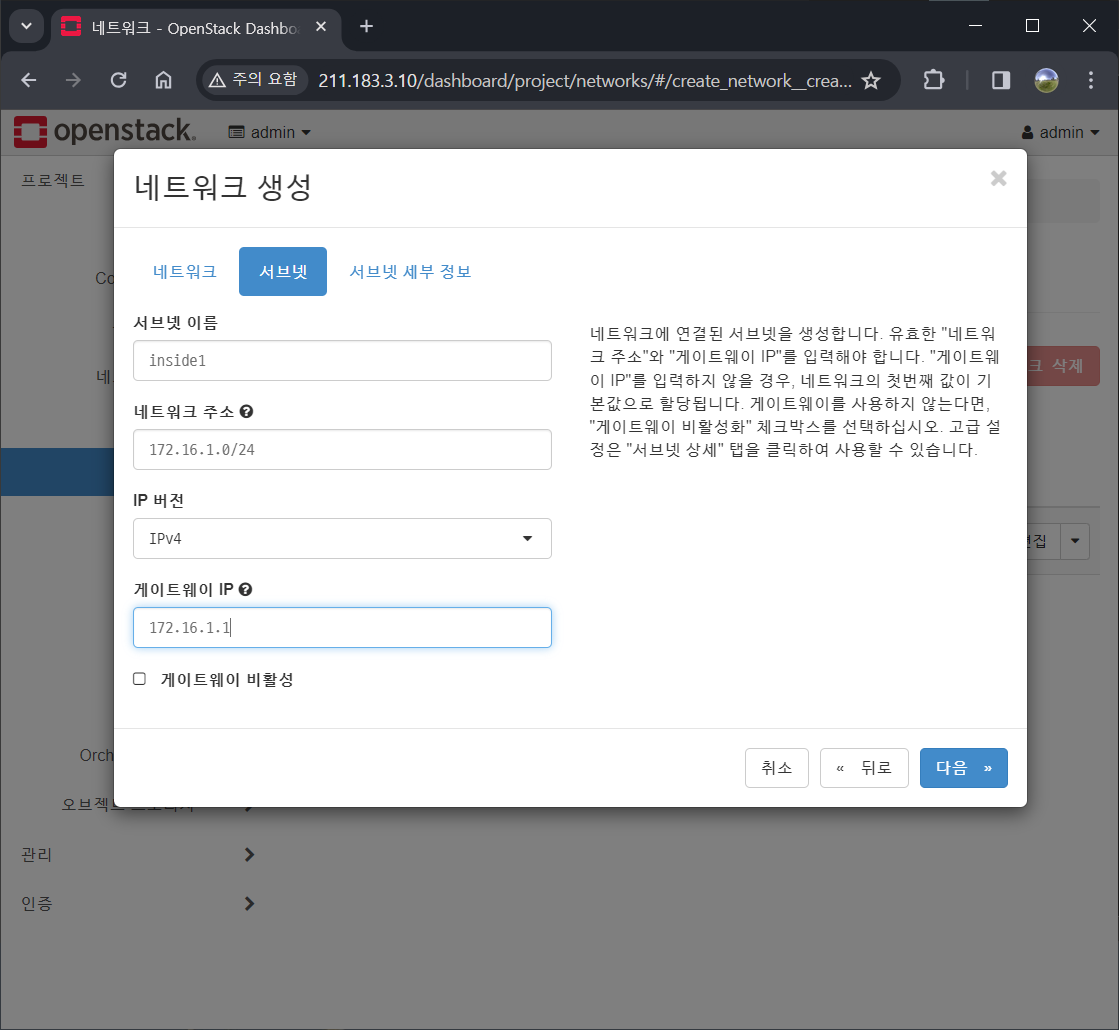This screenshot has width=1119, height=1030.
Task: Click the 주의 요함 security warning chip
Action: pyautogui.click(x=254, y=80)
